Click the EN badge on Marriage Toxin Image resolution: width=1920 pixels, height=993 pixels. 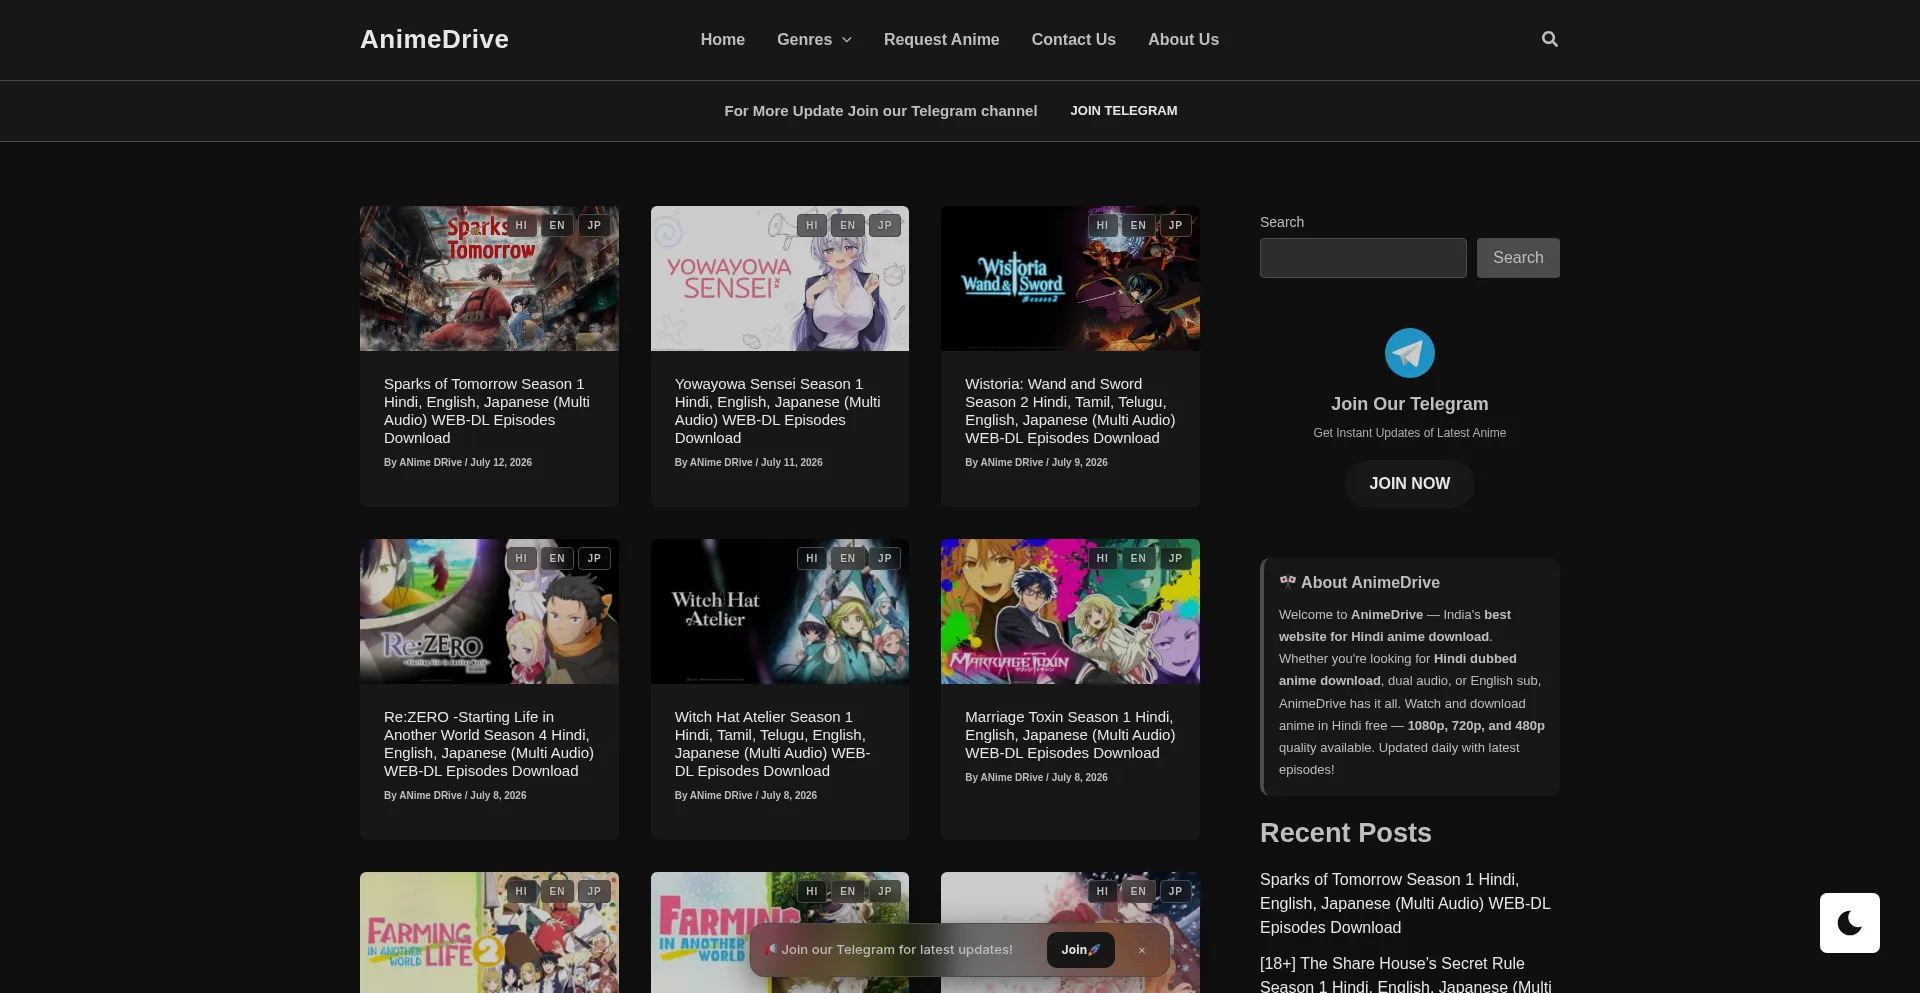pyautogui.click(x=1138, y=558)
